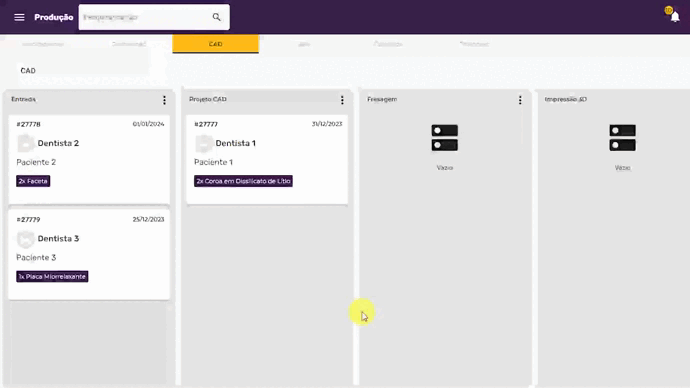The image size is (690, 388).
Task: Click 2x Coroa em Dissilicato de Lítio tag
Action: pos(243,181)
